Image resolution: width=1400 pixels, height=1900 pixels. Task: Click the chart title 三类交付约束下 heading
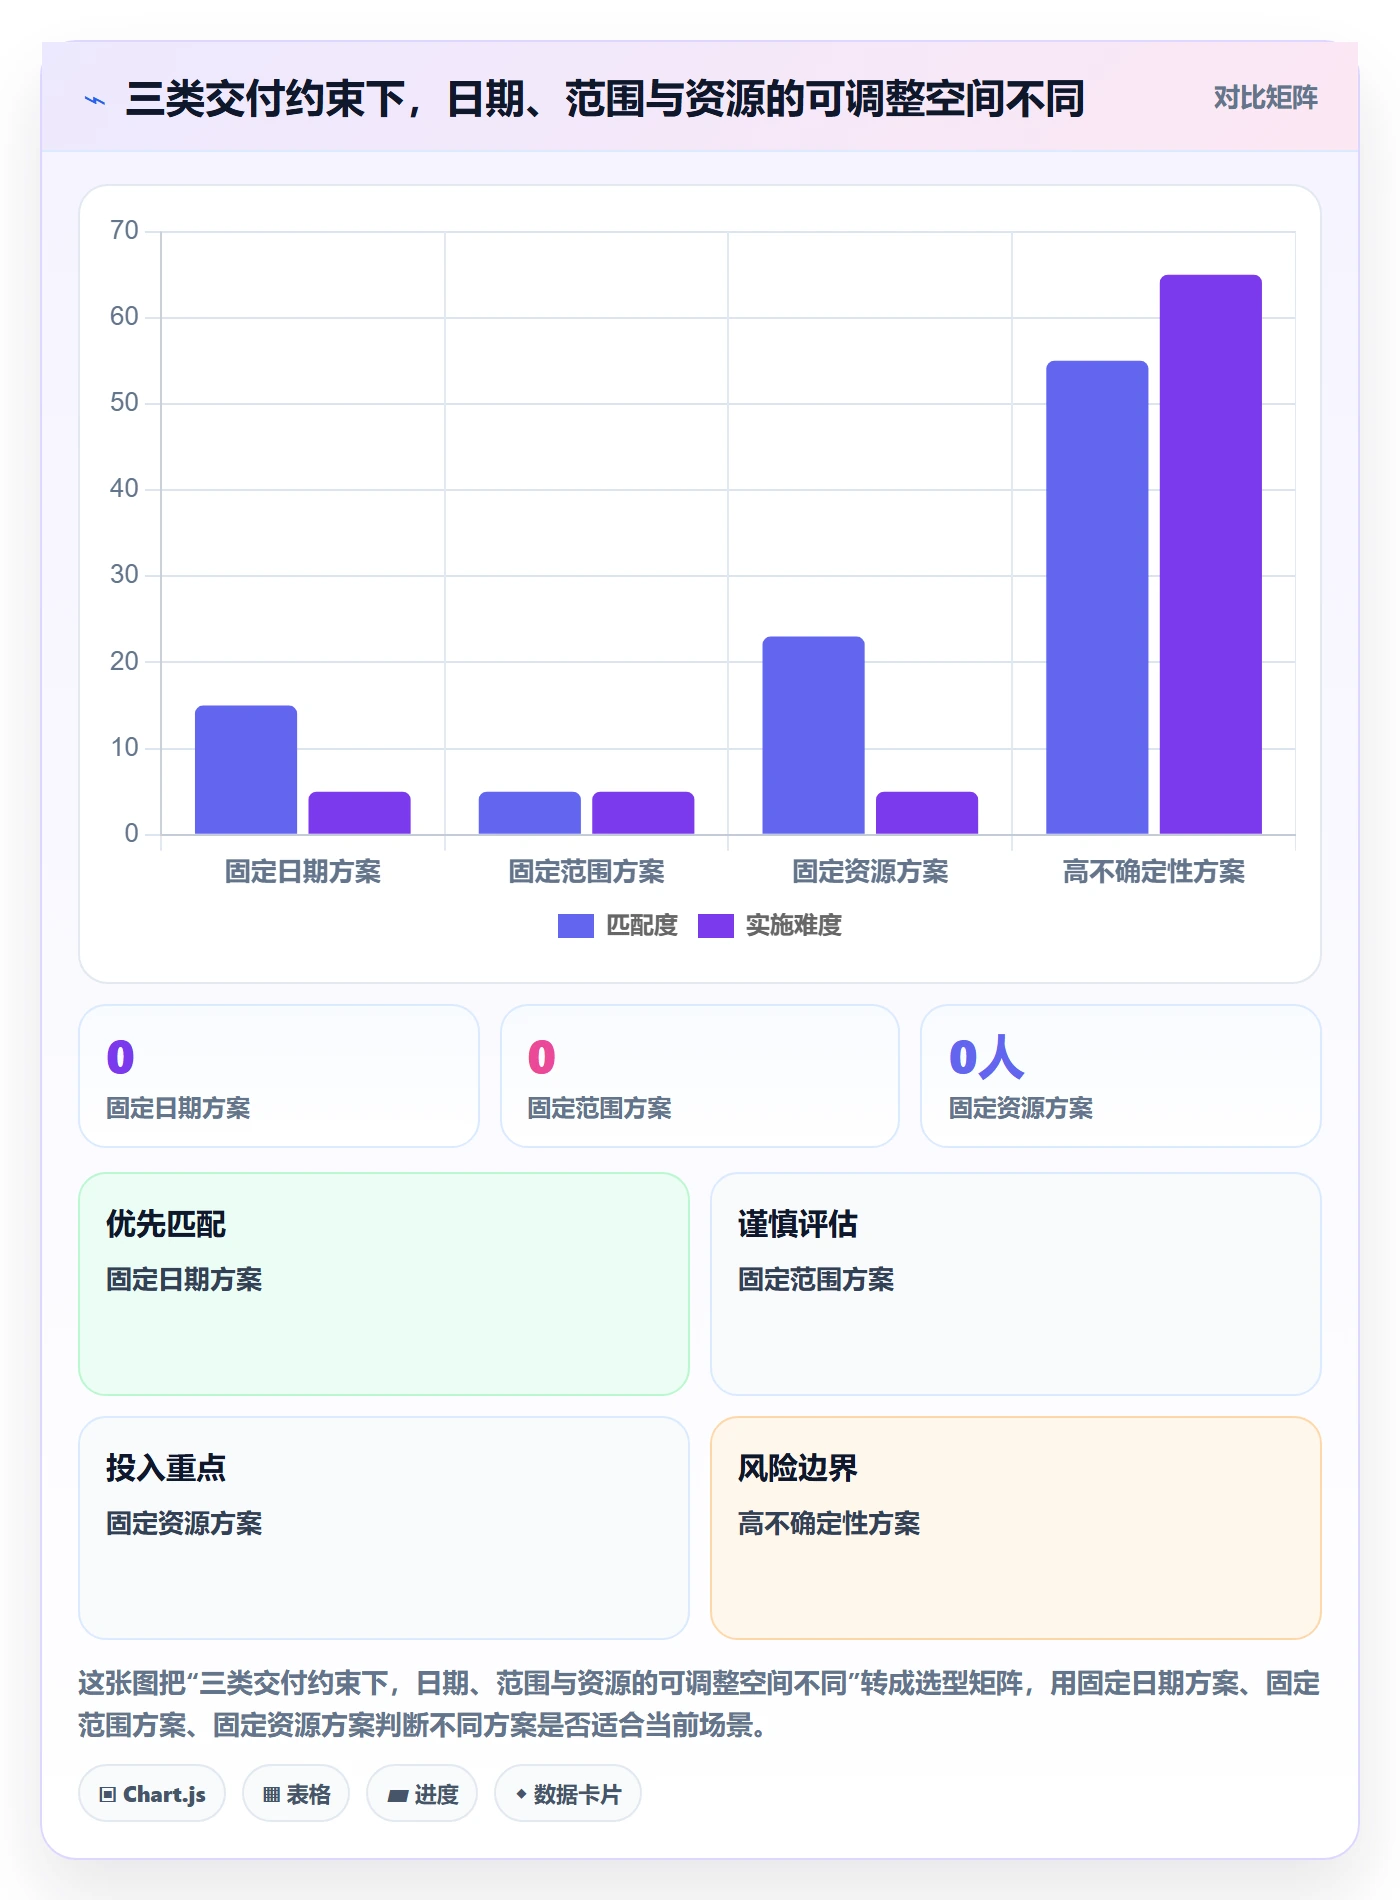(605, 99)
